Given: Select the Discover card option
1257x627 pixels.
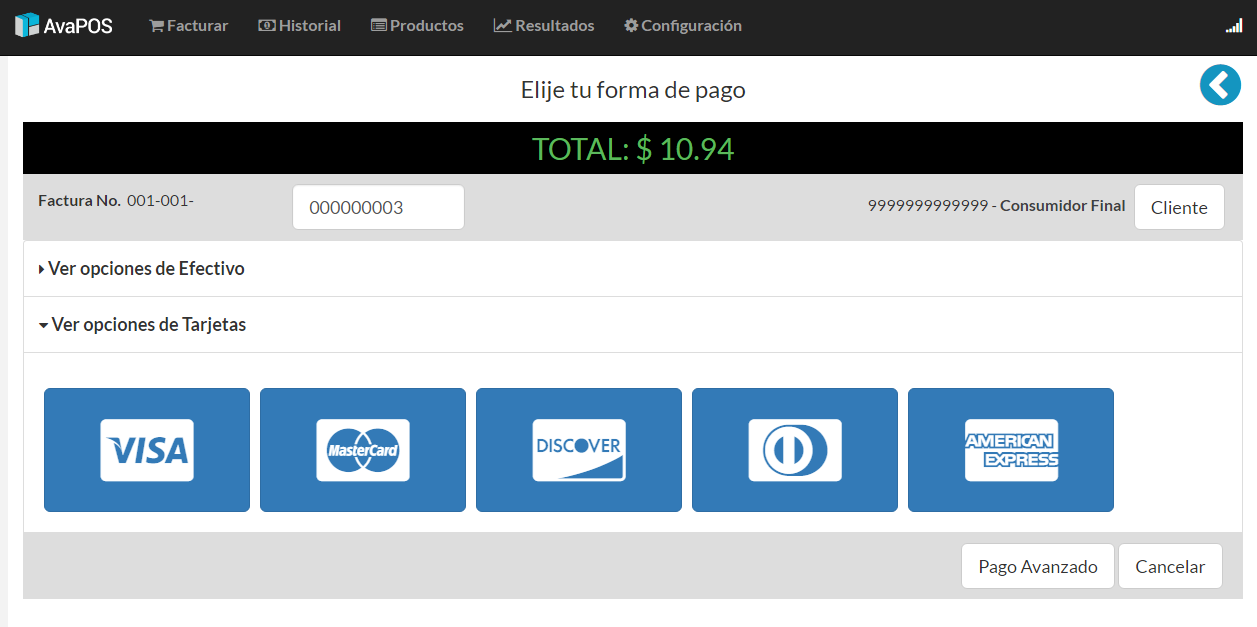Looking at the screenshot, I should pyautogui.click(x=579, y=450).
